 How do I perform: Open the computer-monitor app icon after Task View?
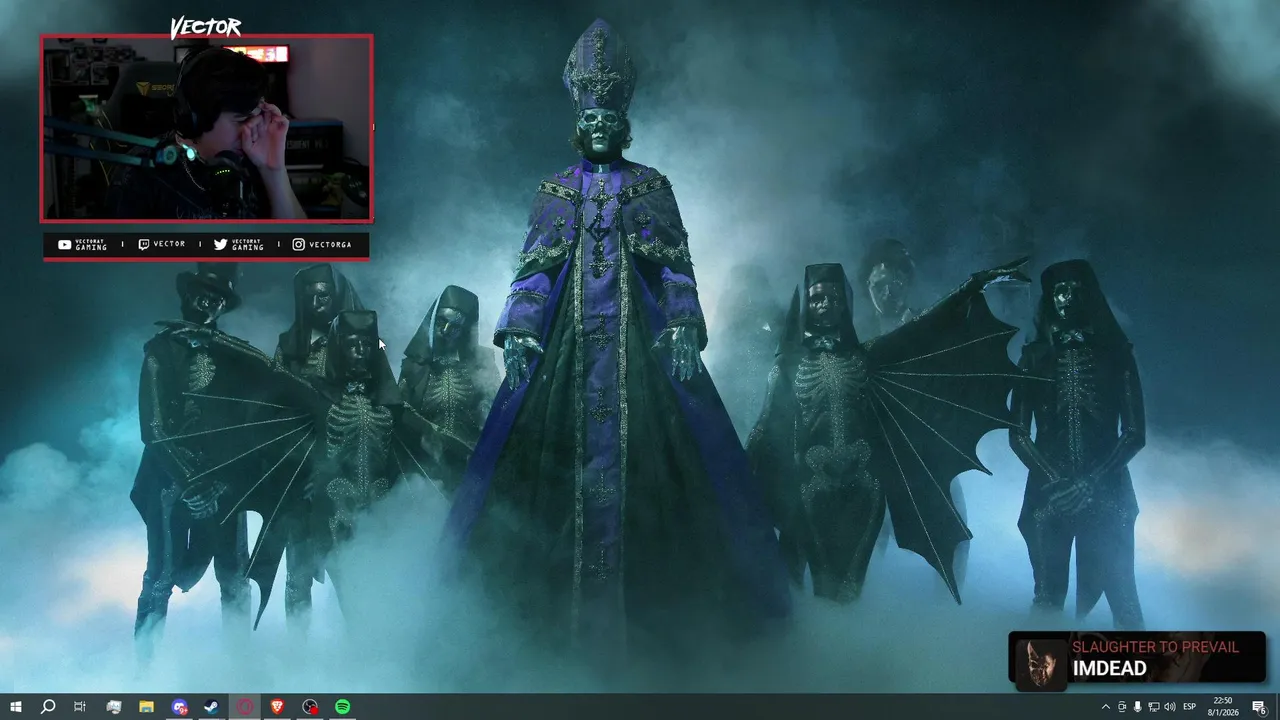114,707
